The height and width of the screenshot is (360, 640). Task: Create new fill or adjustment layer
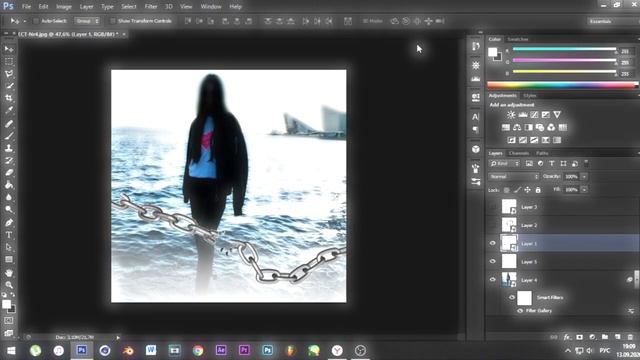pyautogui.click(x=592, y=337)
